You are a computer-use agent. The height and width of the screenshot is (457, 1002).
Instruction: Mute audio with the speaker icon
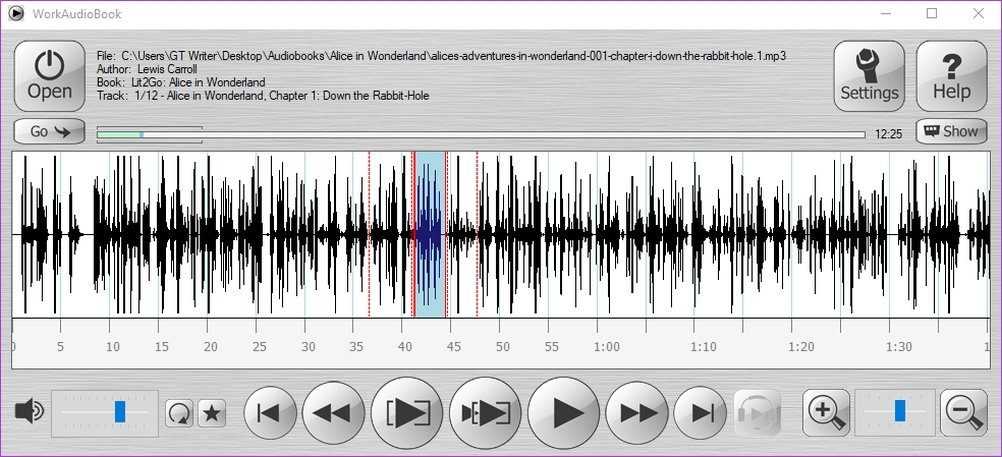[29, 411]
